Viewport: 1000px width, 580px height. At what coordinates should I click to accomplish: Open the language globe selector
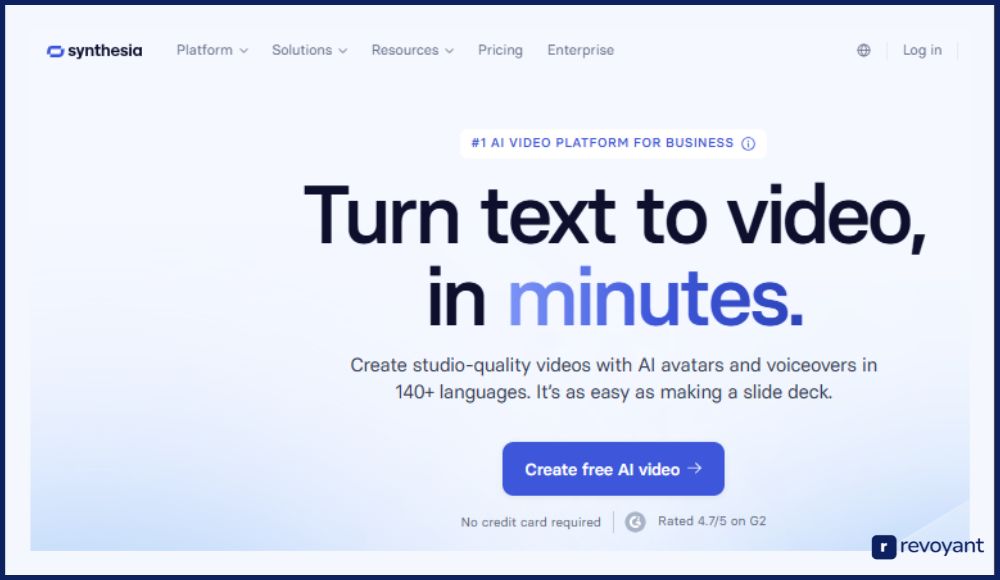[864, 50]
